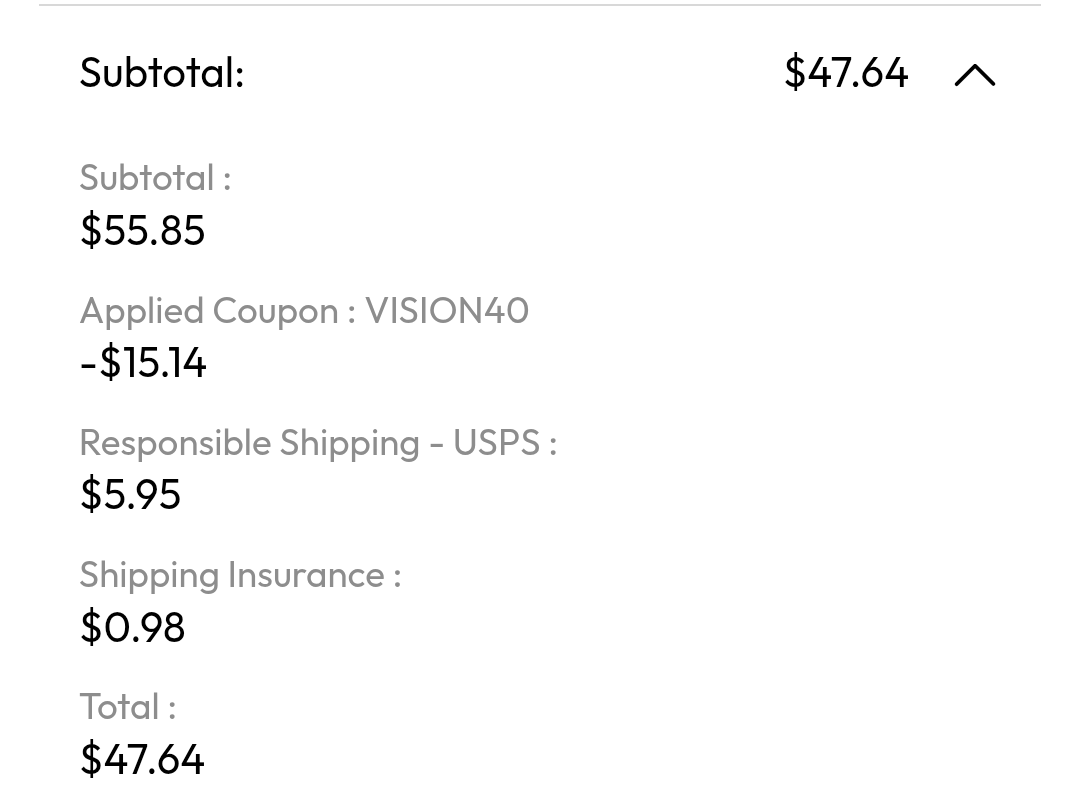Image resolution: width=1080 pixels, height=801 pixels.
Task: Click the horizontal divider above the summary
Action: (540, 5)
